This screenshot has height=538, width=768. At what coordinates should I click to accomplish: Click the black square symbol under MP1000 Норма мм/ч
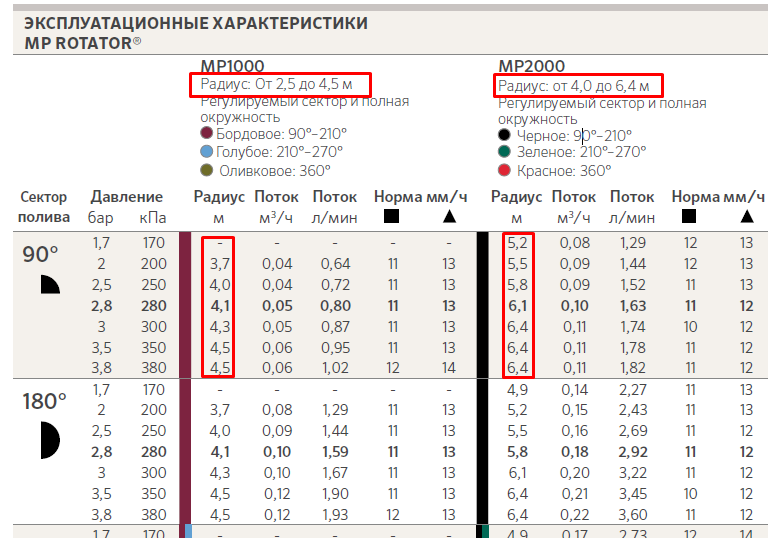pos(391,216)
